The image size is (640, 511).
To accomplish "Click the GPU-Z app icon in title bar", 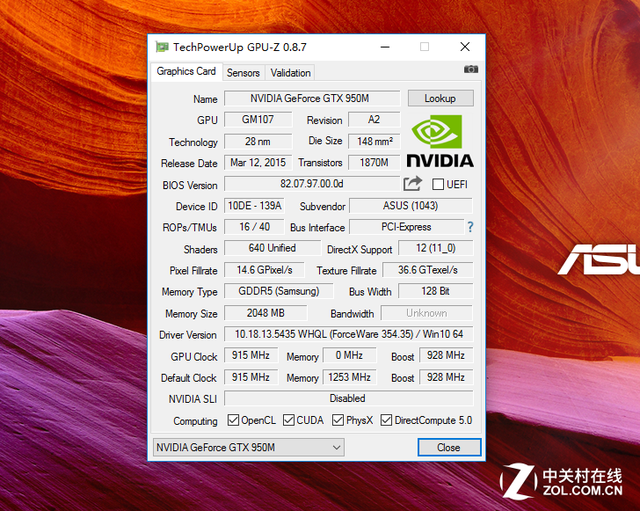I will pos(162,47).
